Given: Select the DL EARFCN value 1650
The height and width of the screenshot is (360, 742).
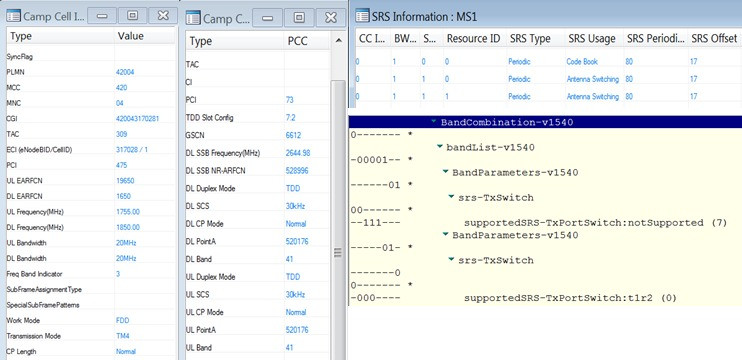Looking at the screenshot, I should (x=123, y=196).
